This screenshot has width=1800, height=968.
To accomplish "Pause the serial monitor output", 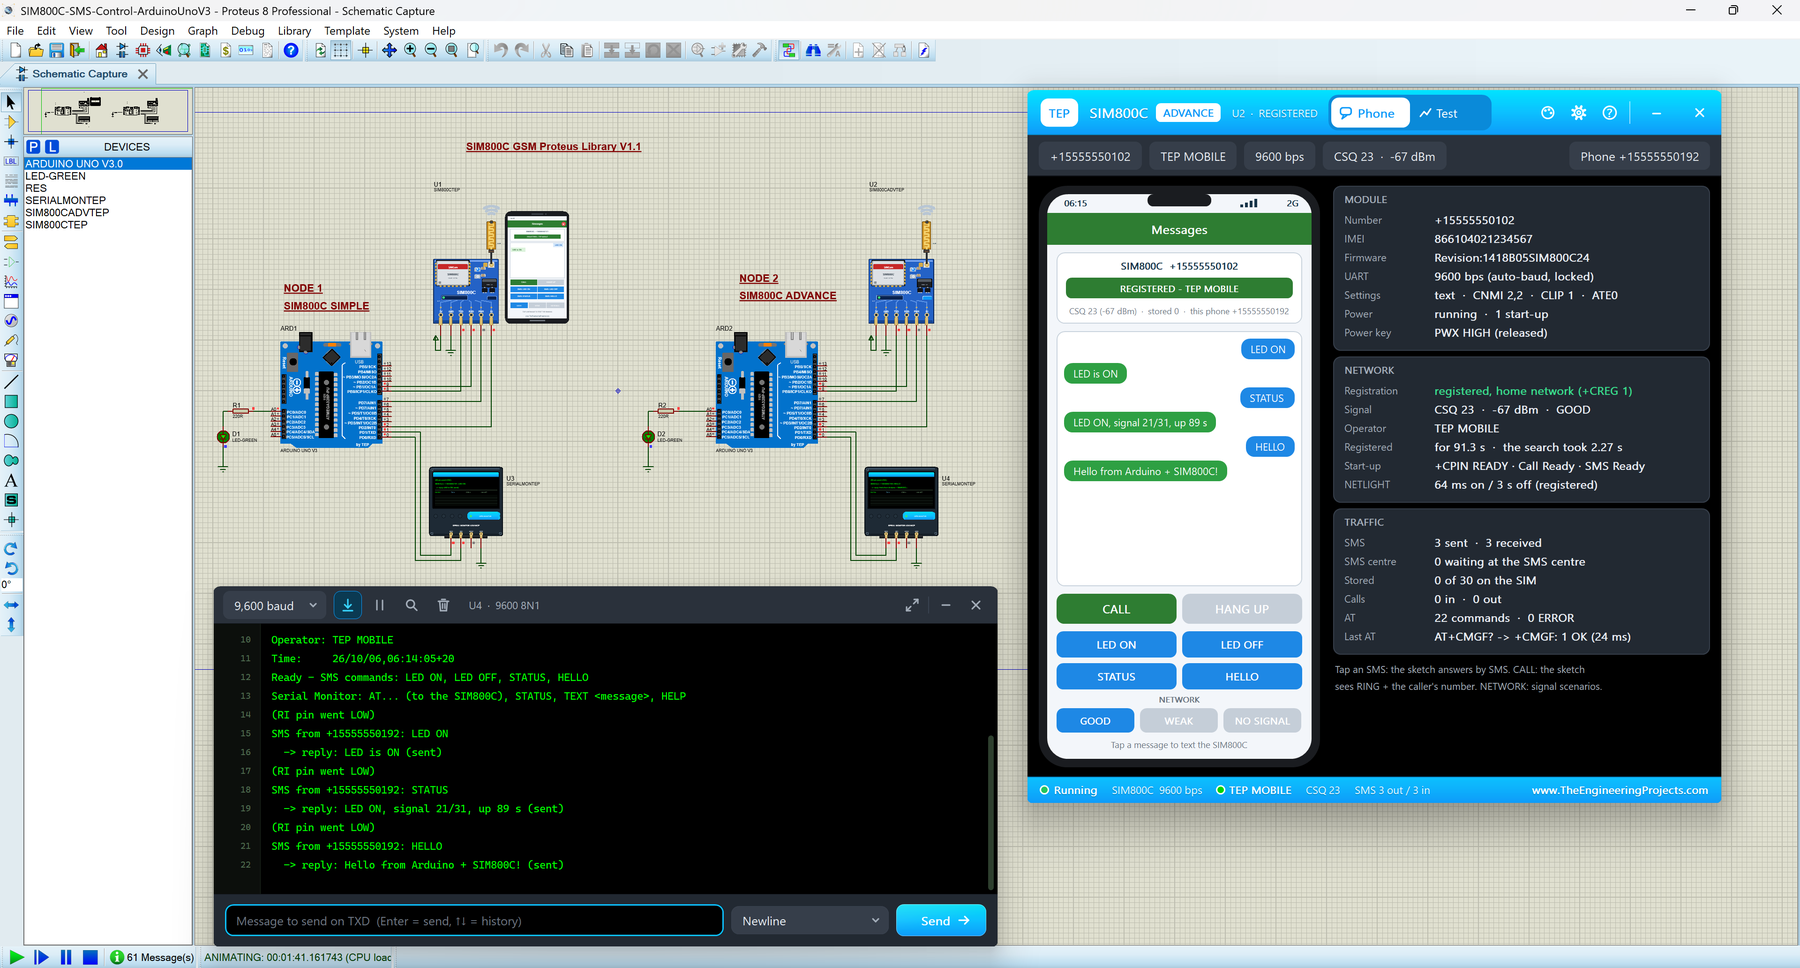I will (x=380, y=605).
